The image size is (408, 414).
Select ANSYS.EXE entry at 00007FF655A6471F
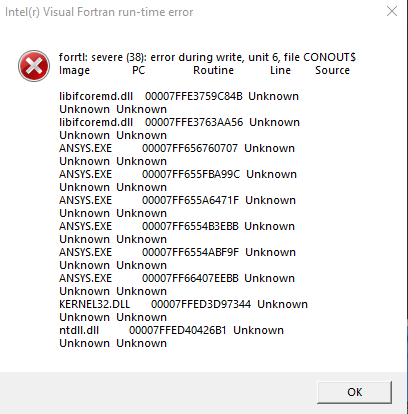point(177,207)
